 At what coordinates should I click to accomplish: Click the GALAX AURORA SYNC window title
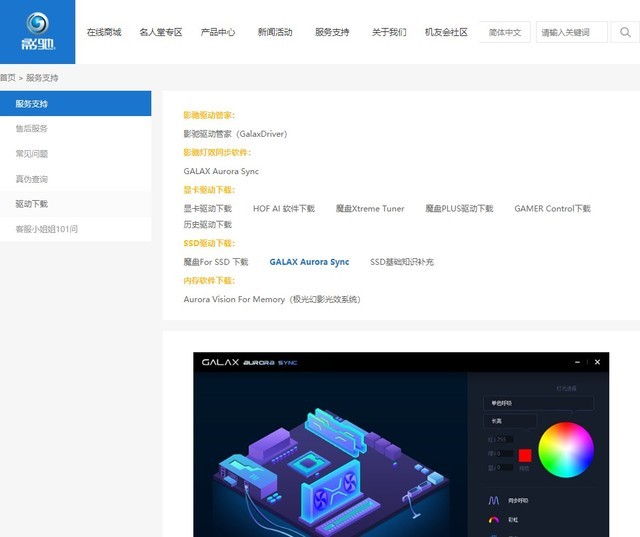coord(249,362)
